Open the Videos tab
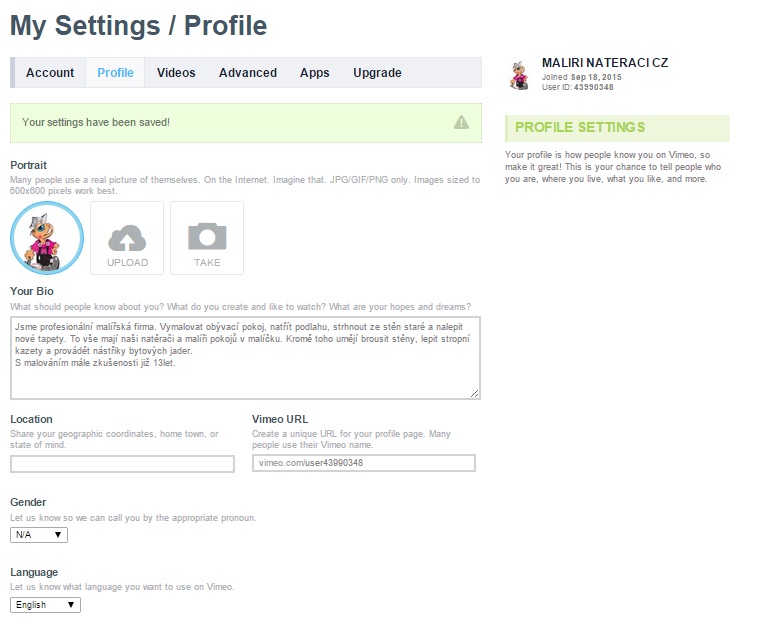The width and height of the screenshot is (768, 623). (x=176, y=73)
